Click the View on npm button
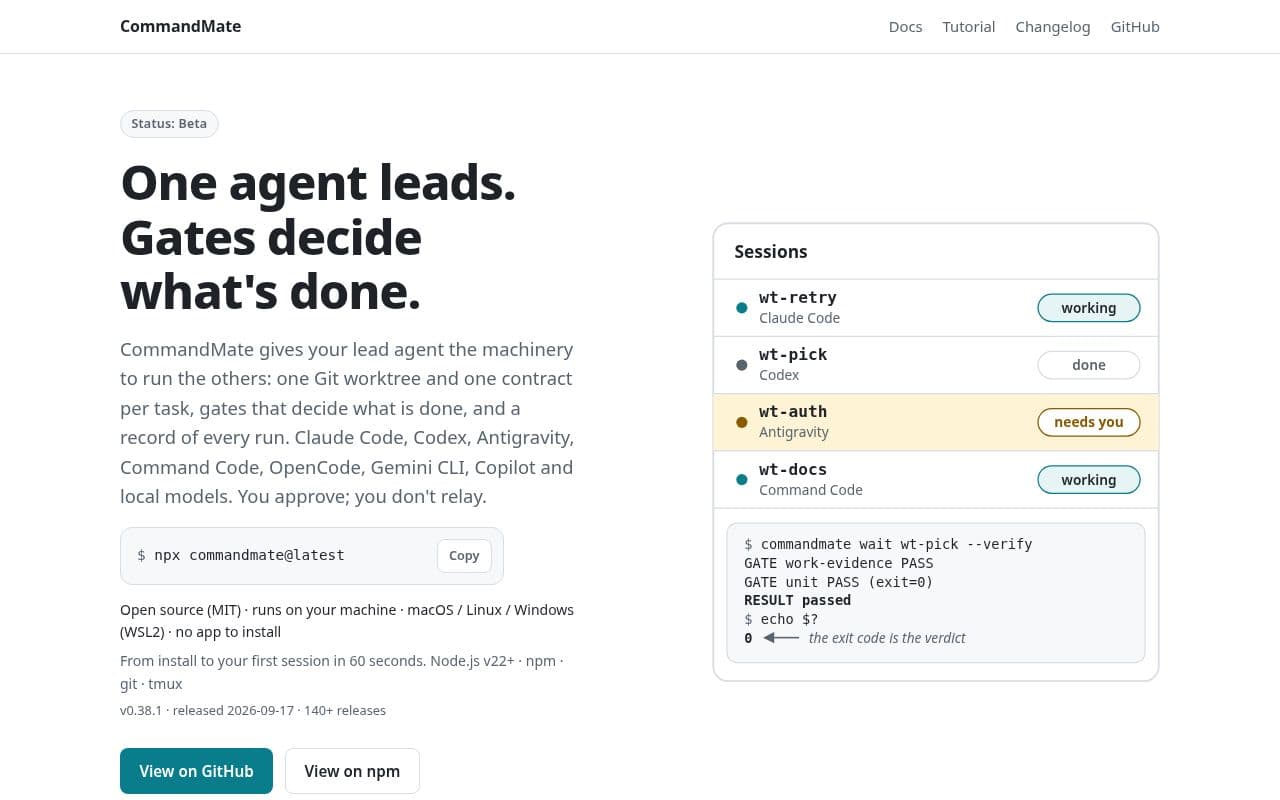Viewport: 1280px width, 800px height. coord(352,771)
